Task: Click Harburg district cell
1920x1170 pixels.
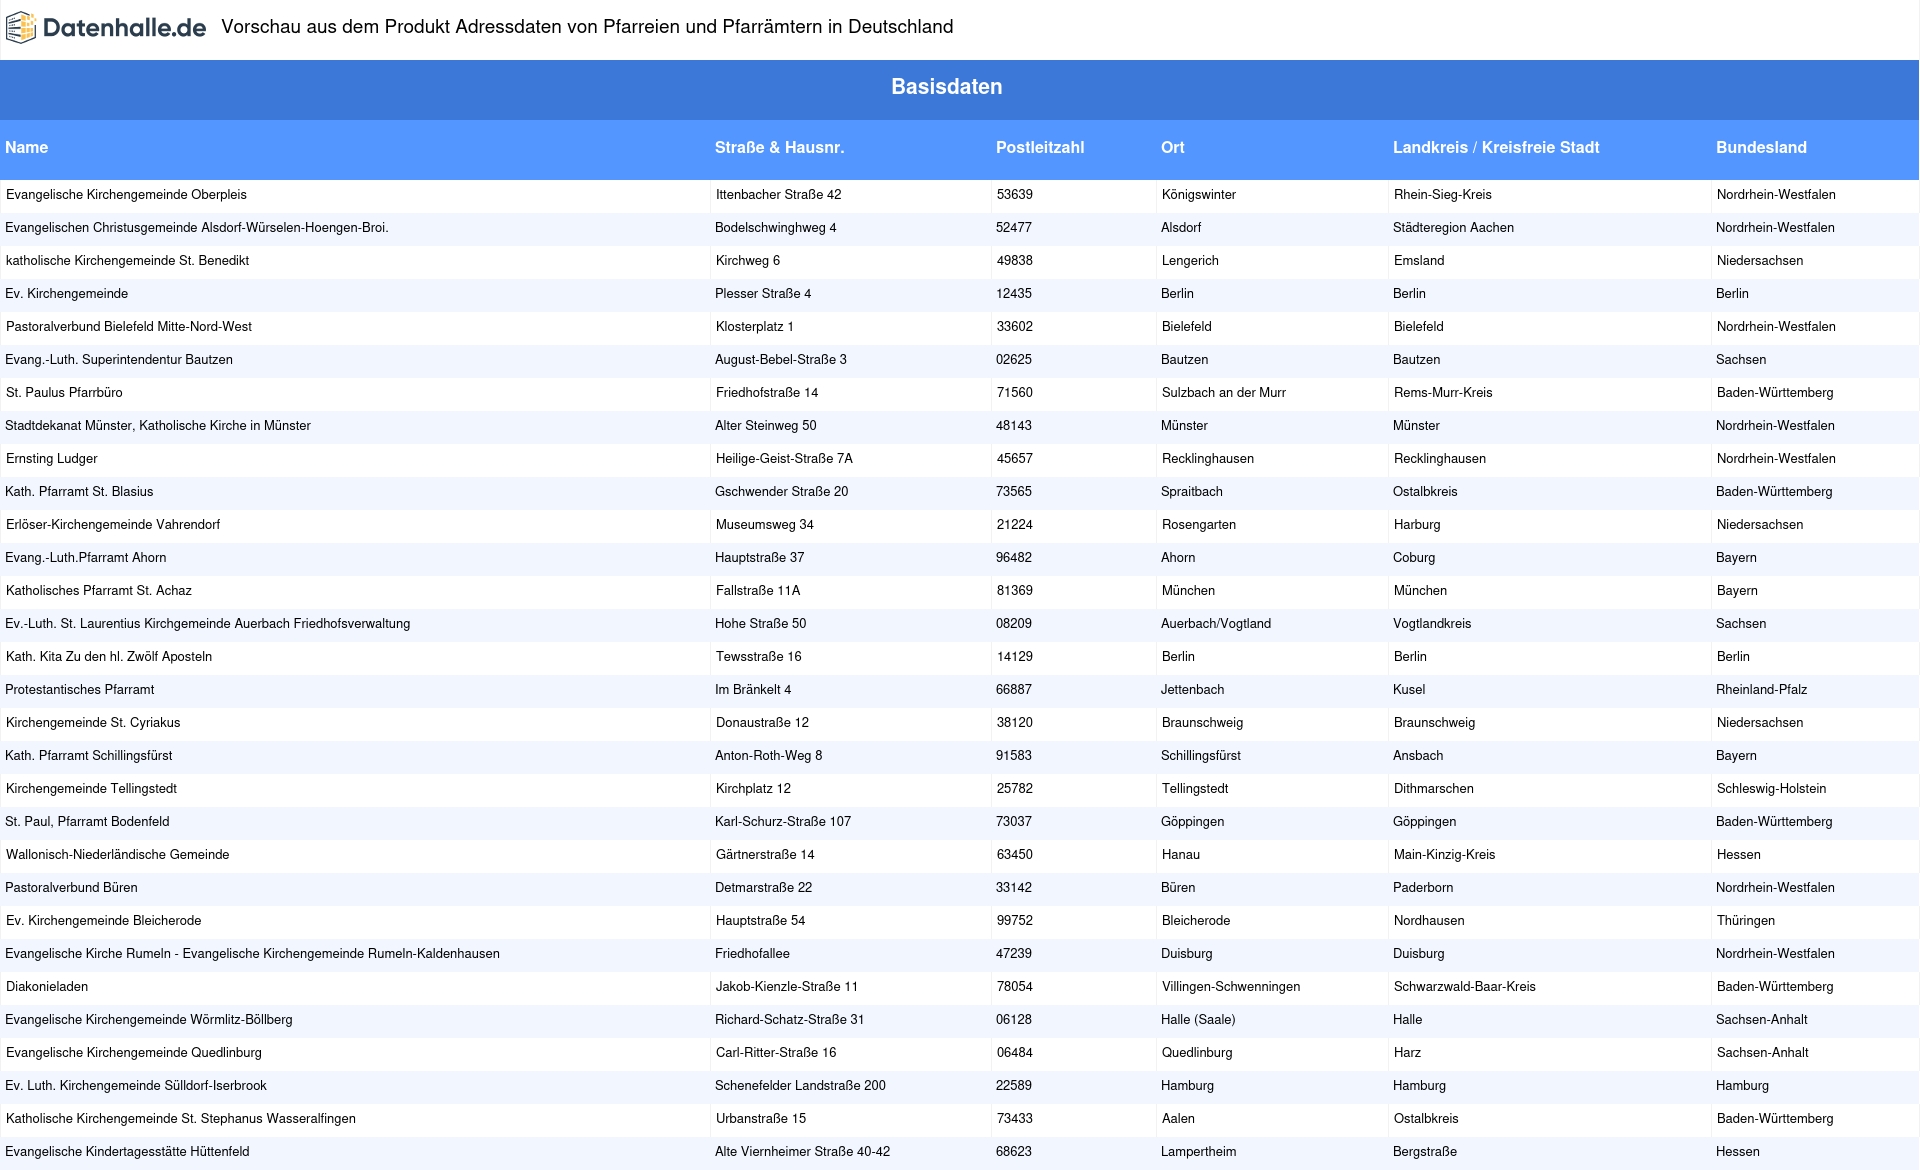Action: point(1417,525)
